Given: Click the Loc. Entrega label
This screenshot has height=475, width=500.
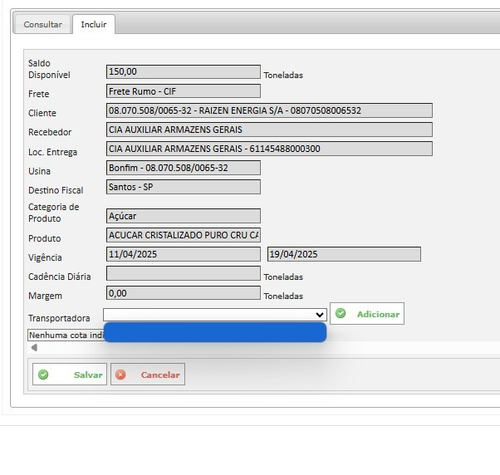Looking at the screenshot, I should click(53, 152).
